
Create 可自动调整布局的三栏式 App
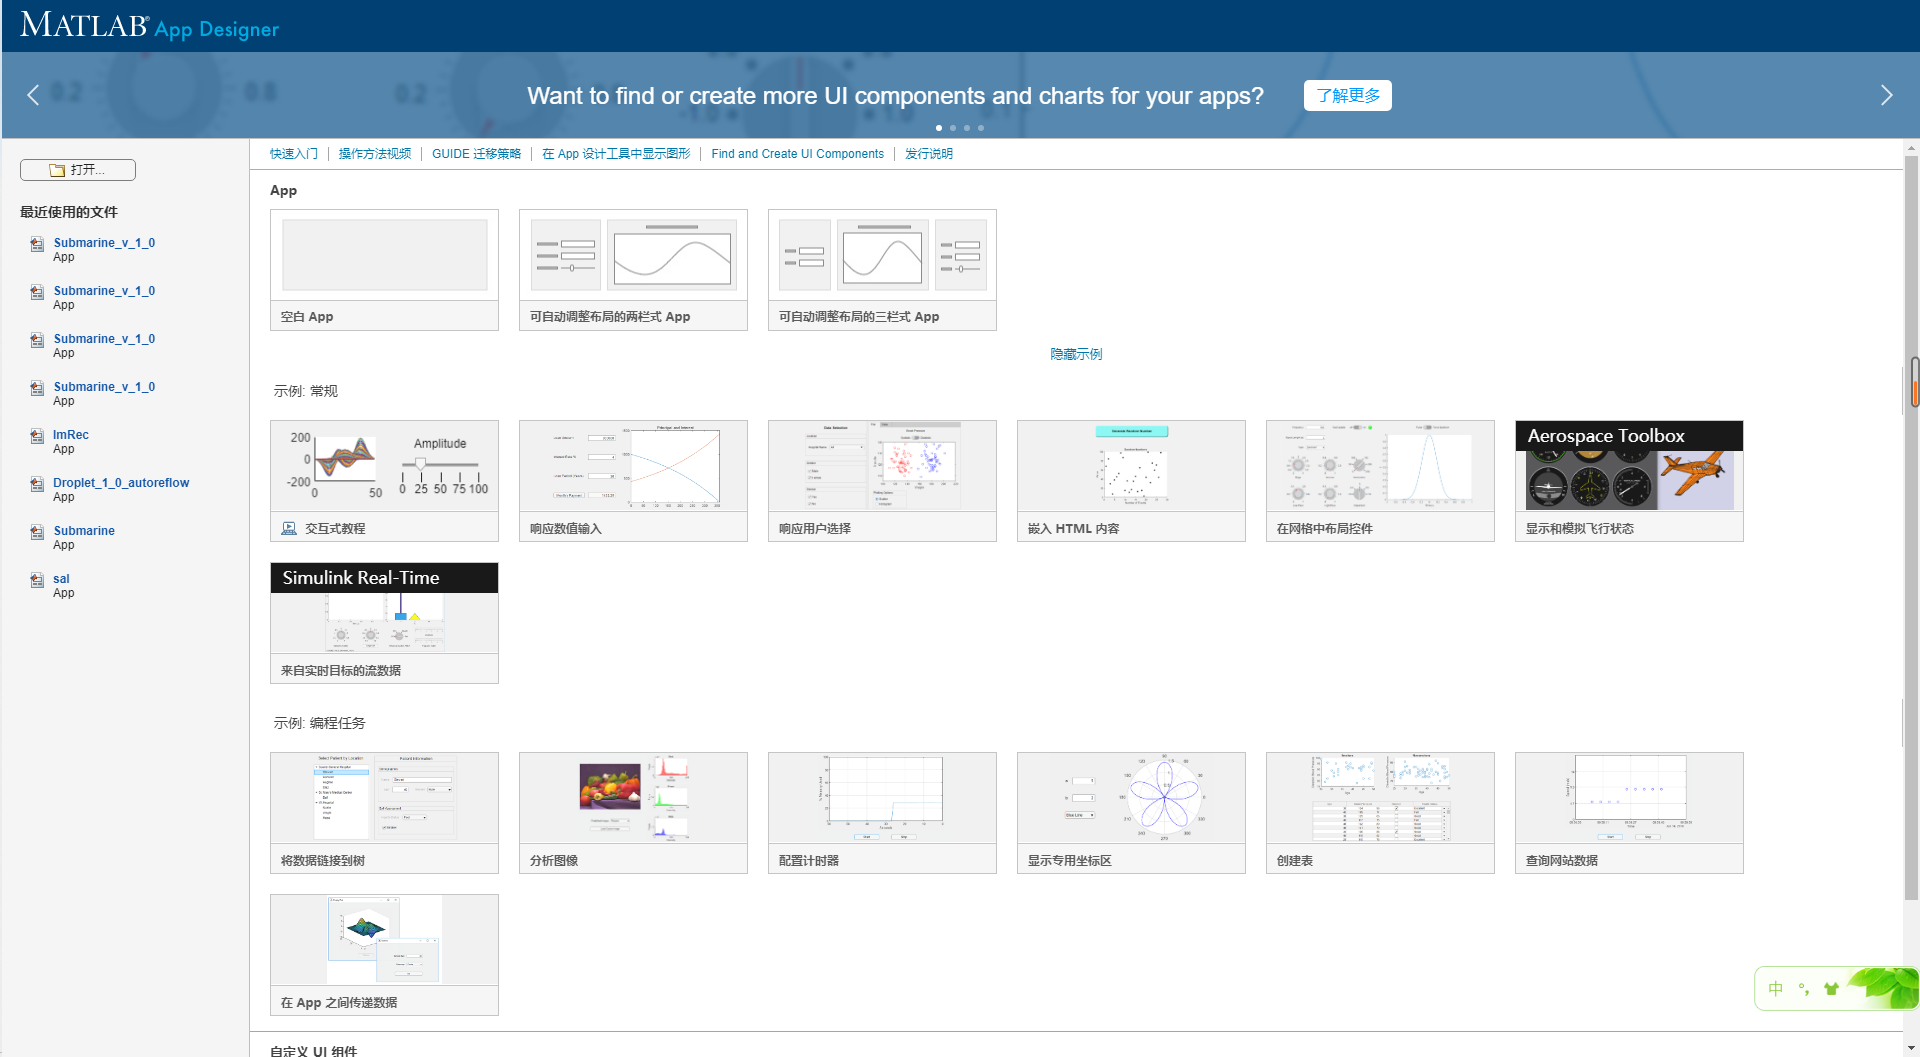pos(882,270)
